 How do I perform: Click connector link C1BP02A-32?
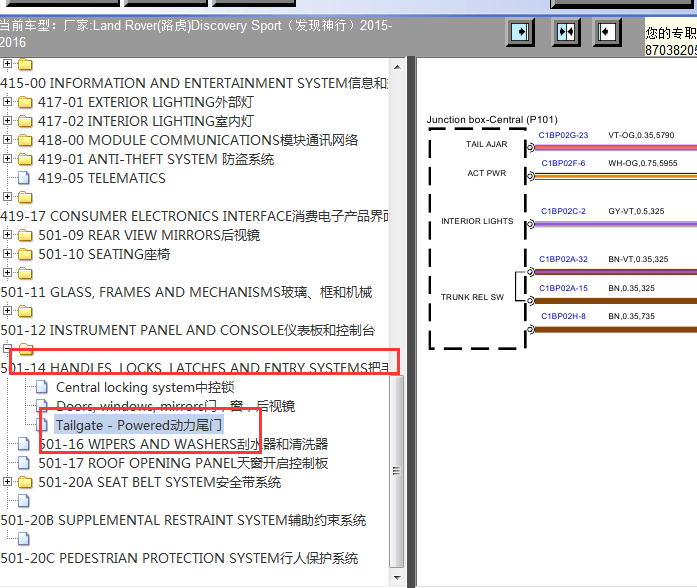click(x=563, y=259)
